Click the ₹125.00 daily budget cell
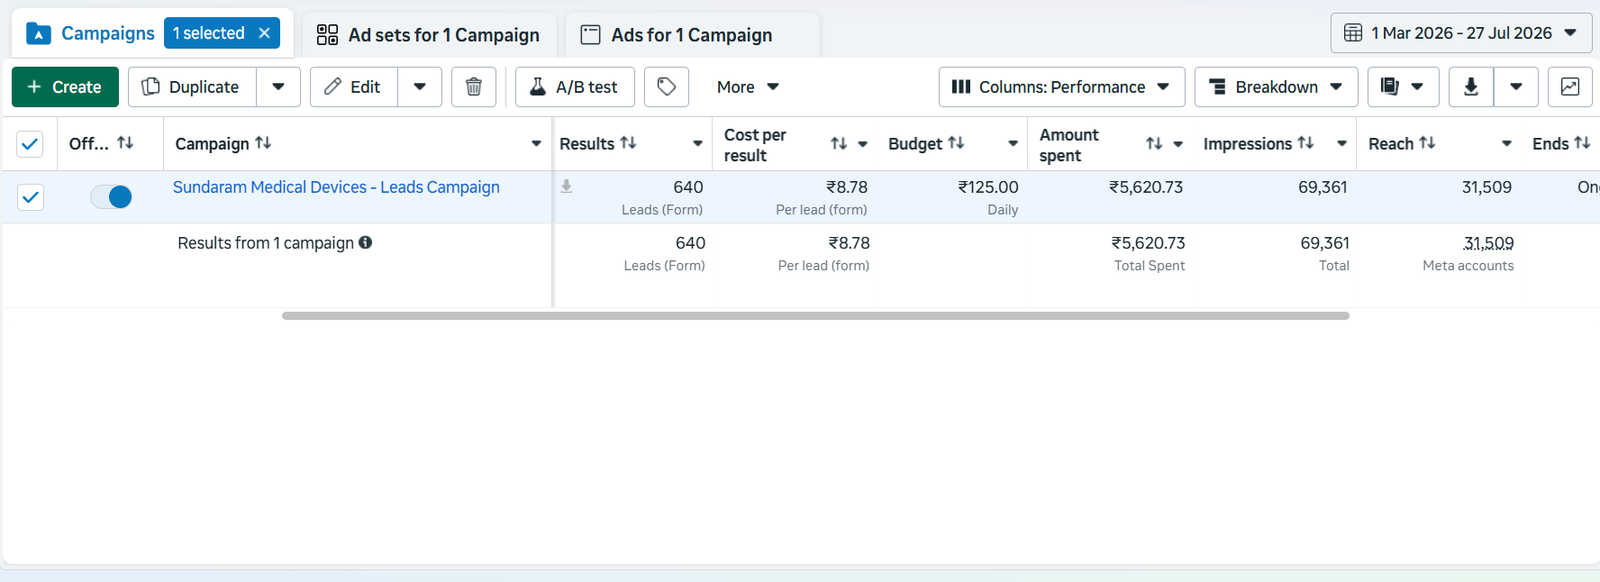Image resolution: width=1600 pixels, height=582 pixels. pos(988,187)
